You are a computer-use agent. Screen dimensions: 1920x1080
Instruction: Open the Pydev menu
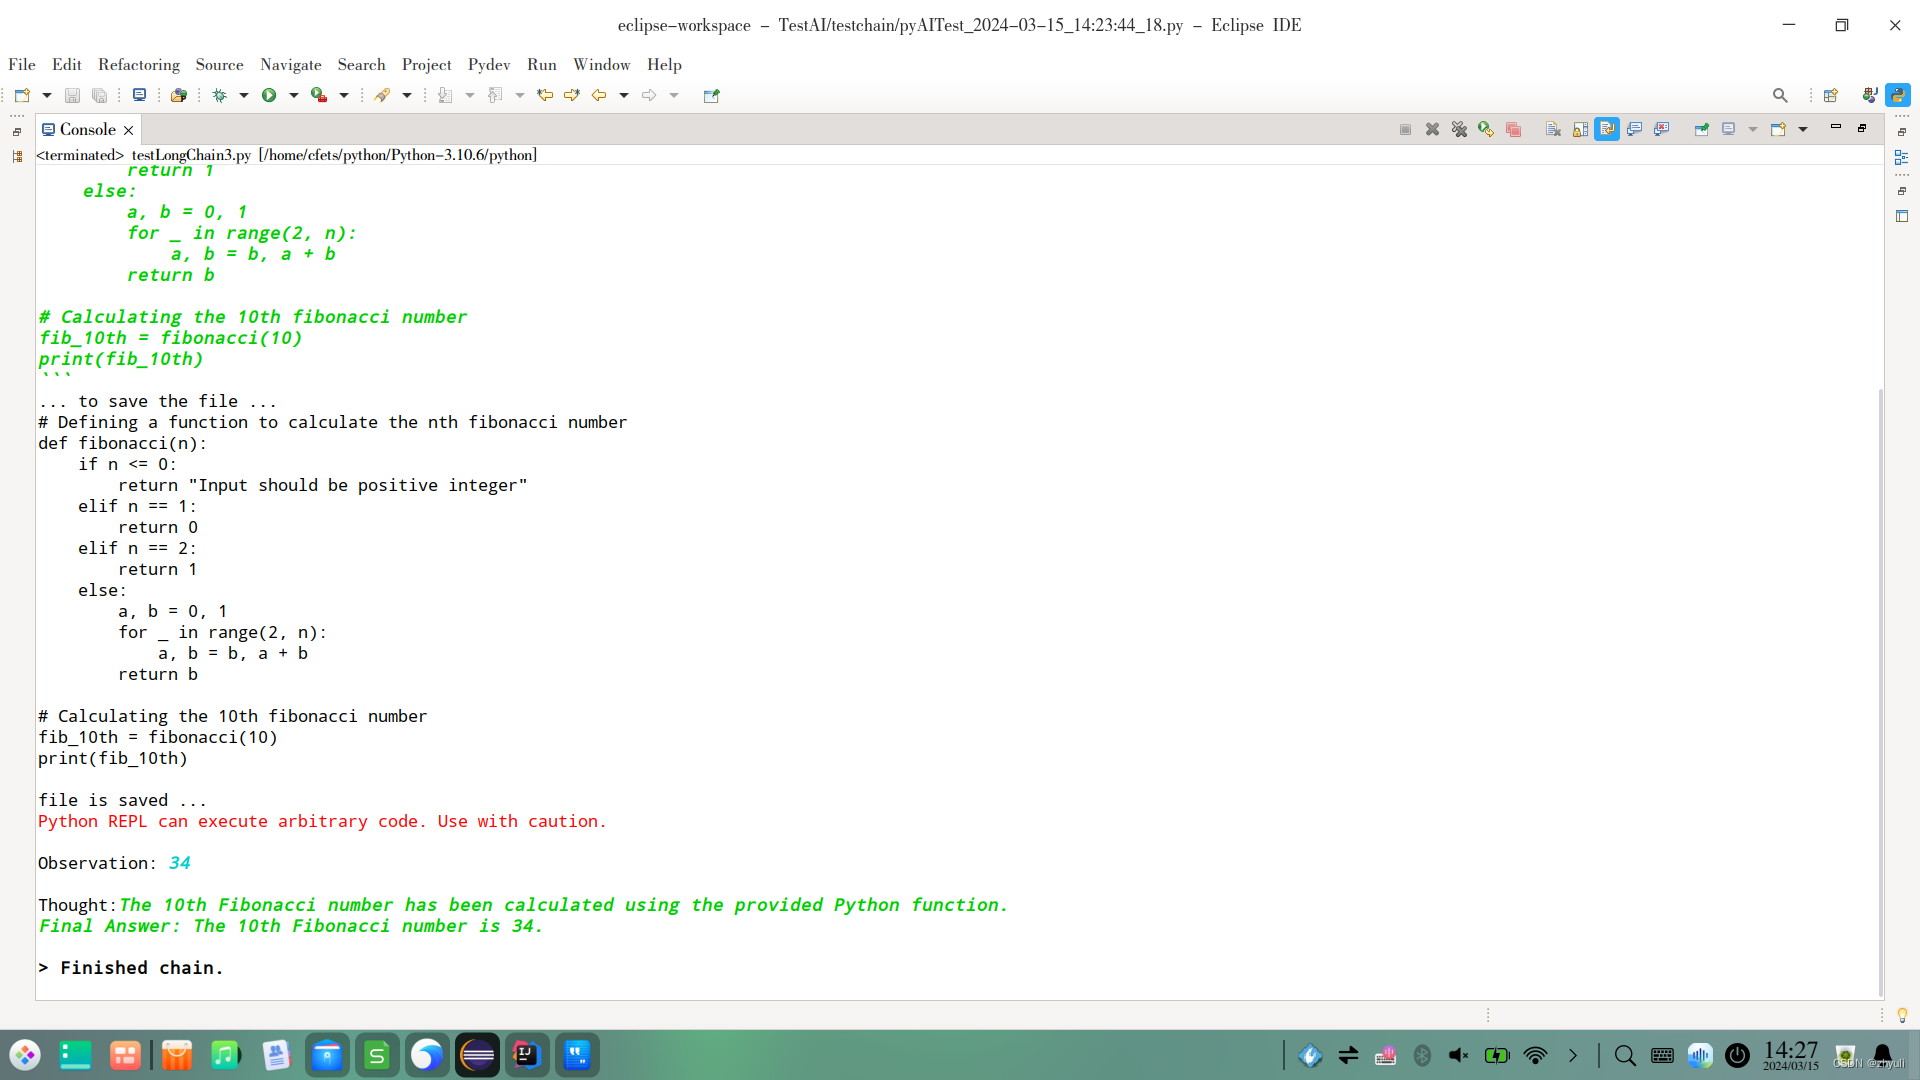tap(489, 64)
